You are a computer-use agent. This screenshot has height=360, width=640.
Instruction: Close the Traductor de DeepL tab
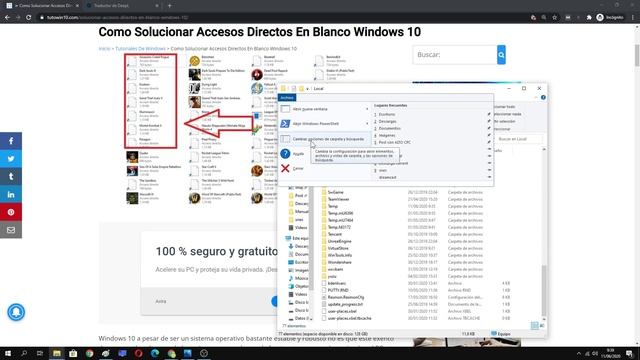coord(157,6)
